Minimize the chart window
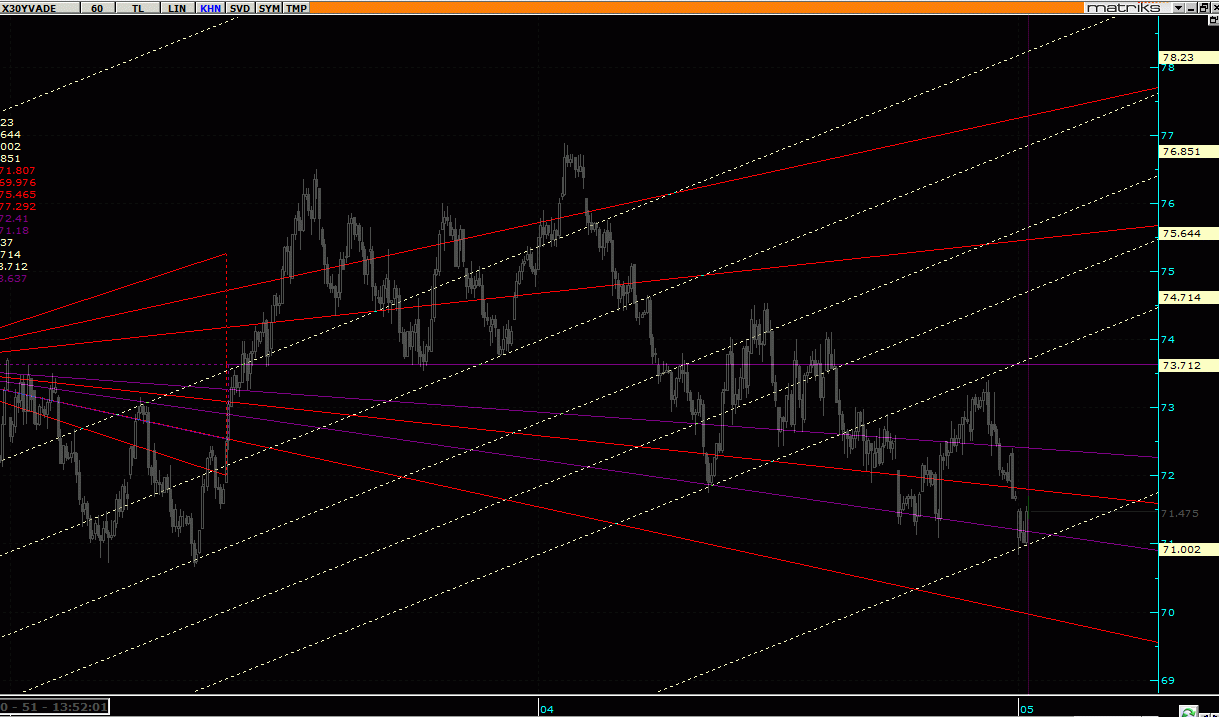 tap(1190, 8)
